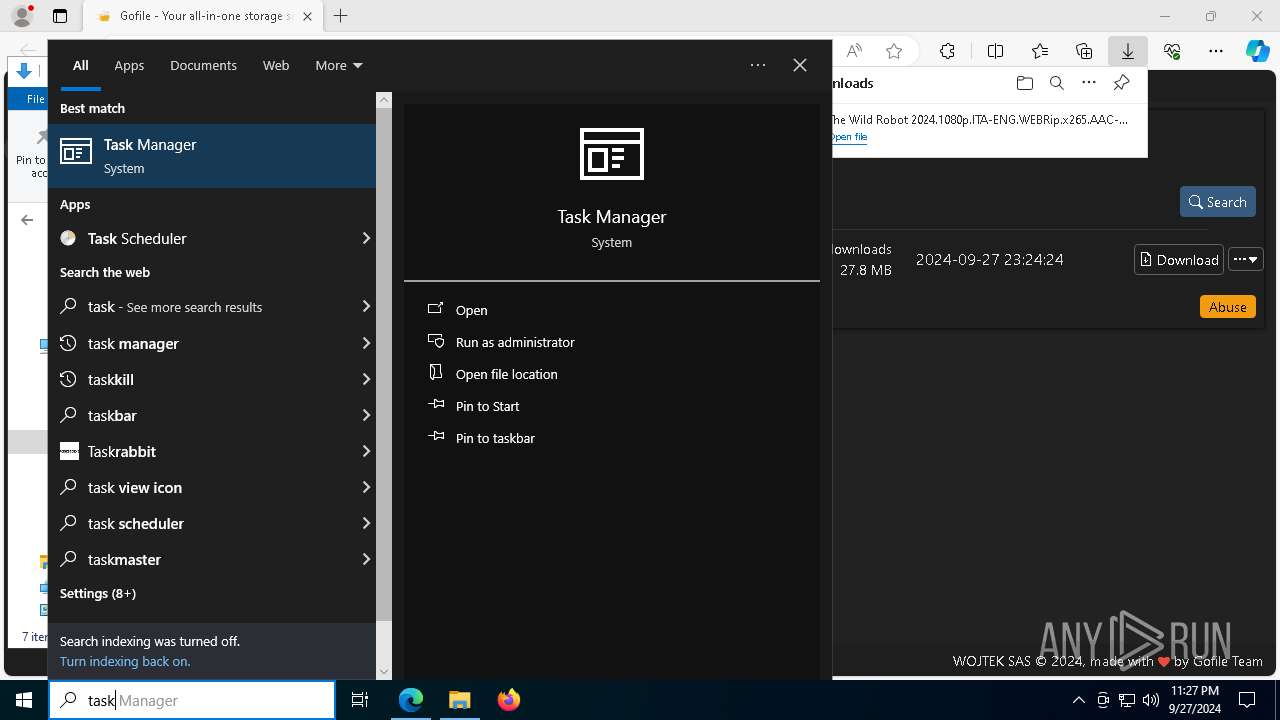This screenshot has height=720, width=1280.
Task: Click the Open file location icon
Action: coord(436,373)
